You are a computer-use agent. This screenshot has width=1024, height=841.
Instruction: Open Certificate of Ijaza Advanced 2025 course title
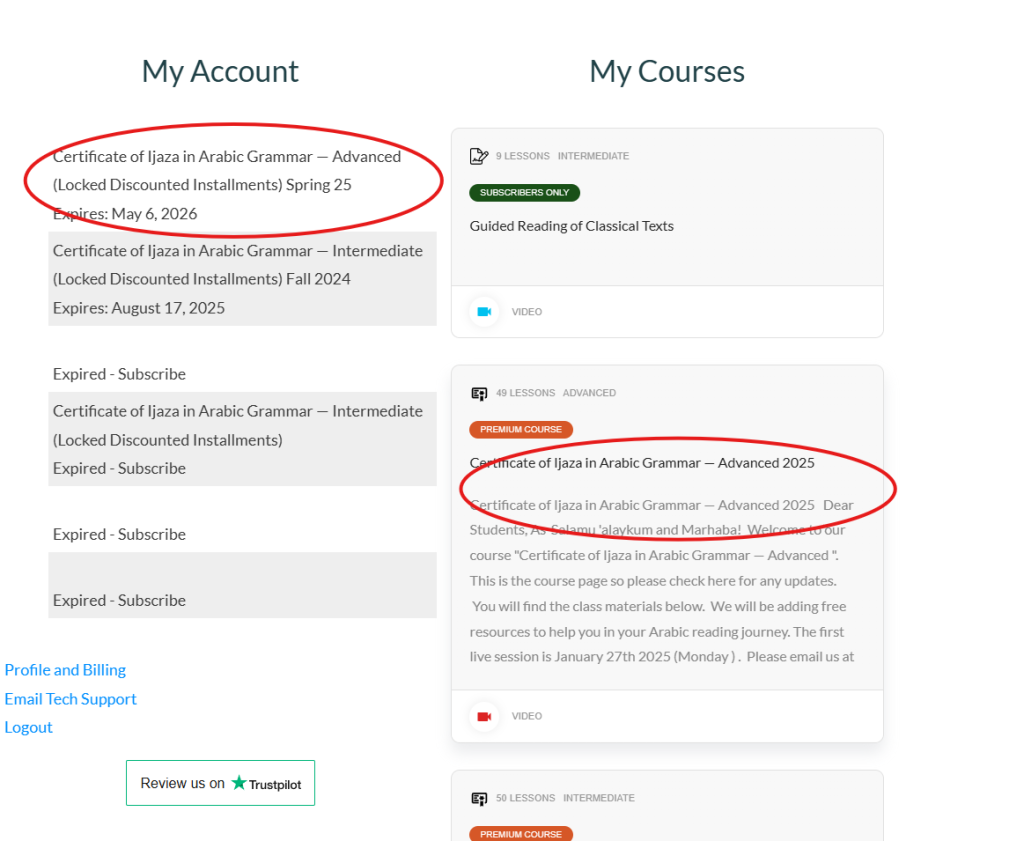coord(642,463)
